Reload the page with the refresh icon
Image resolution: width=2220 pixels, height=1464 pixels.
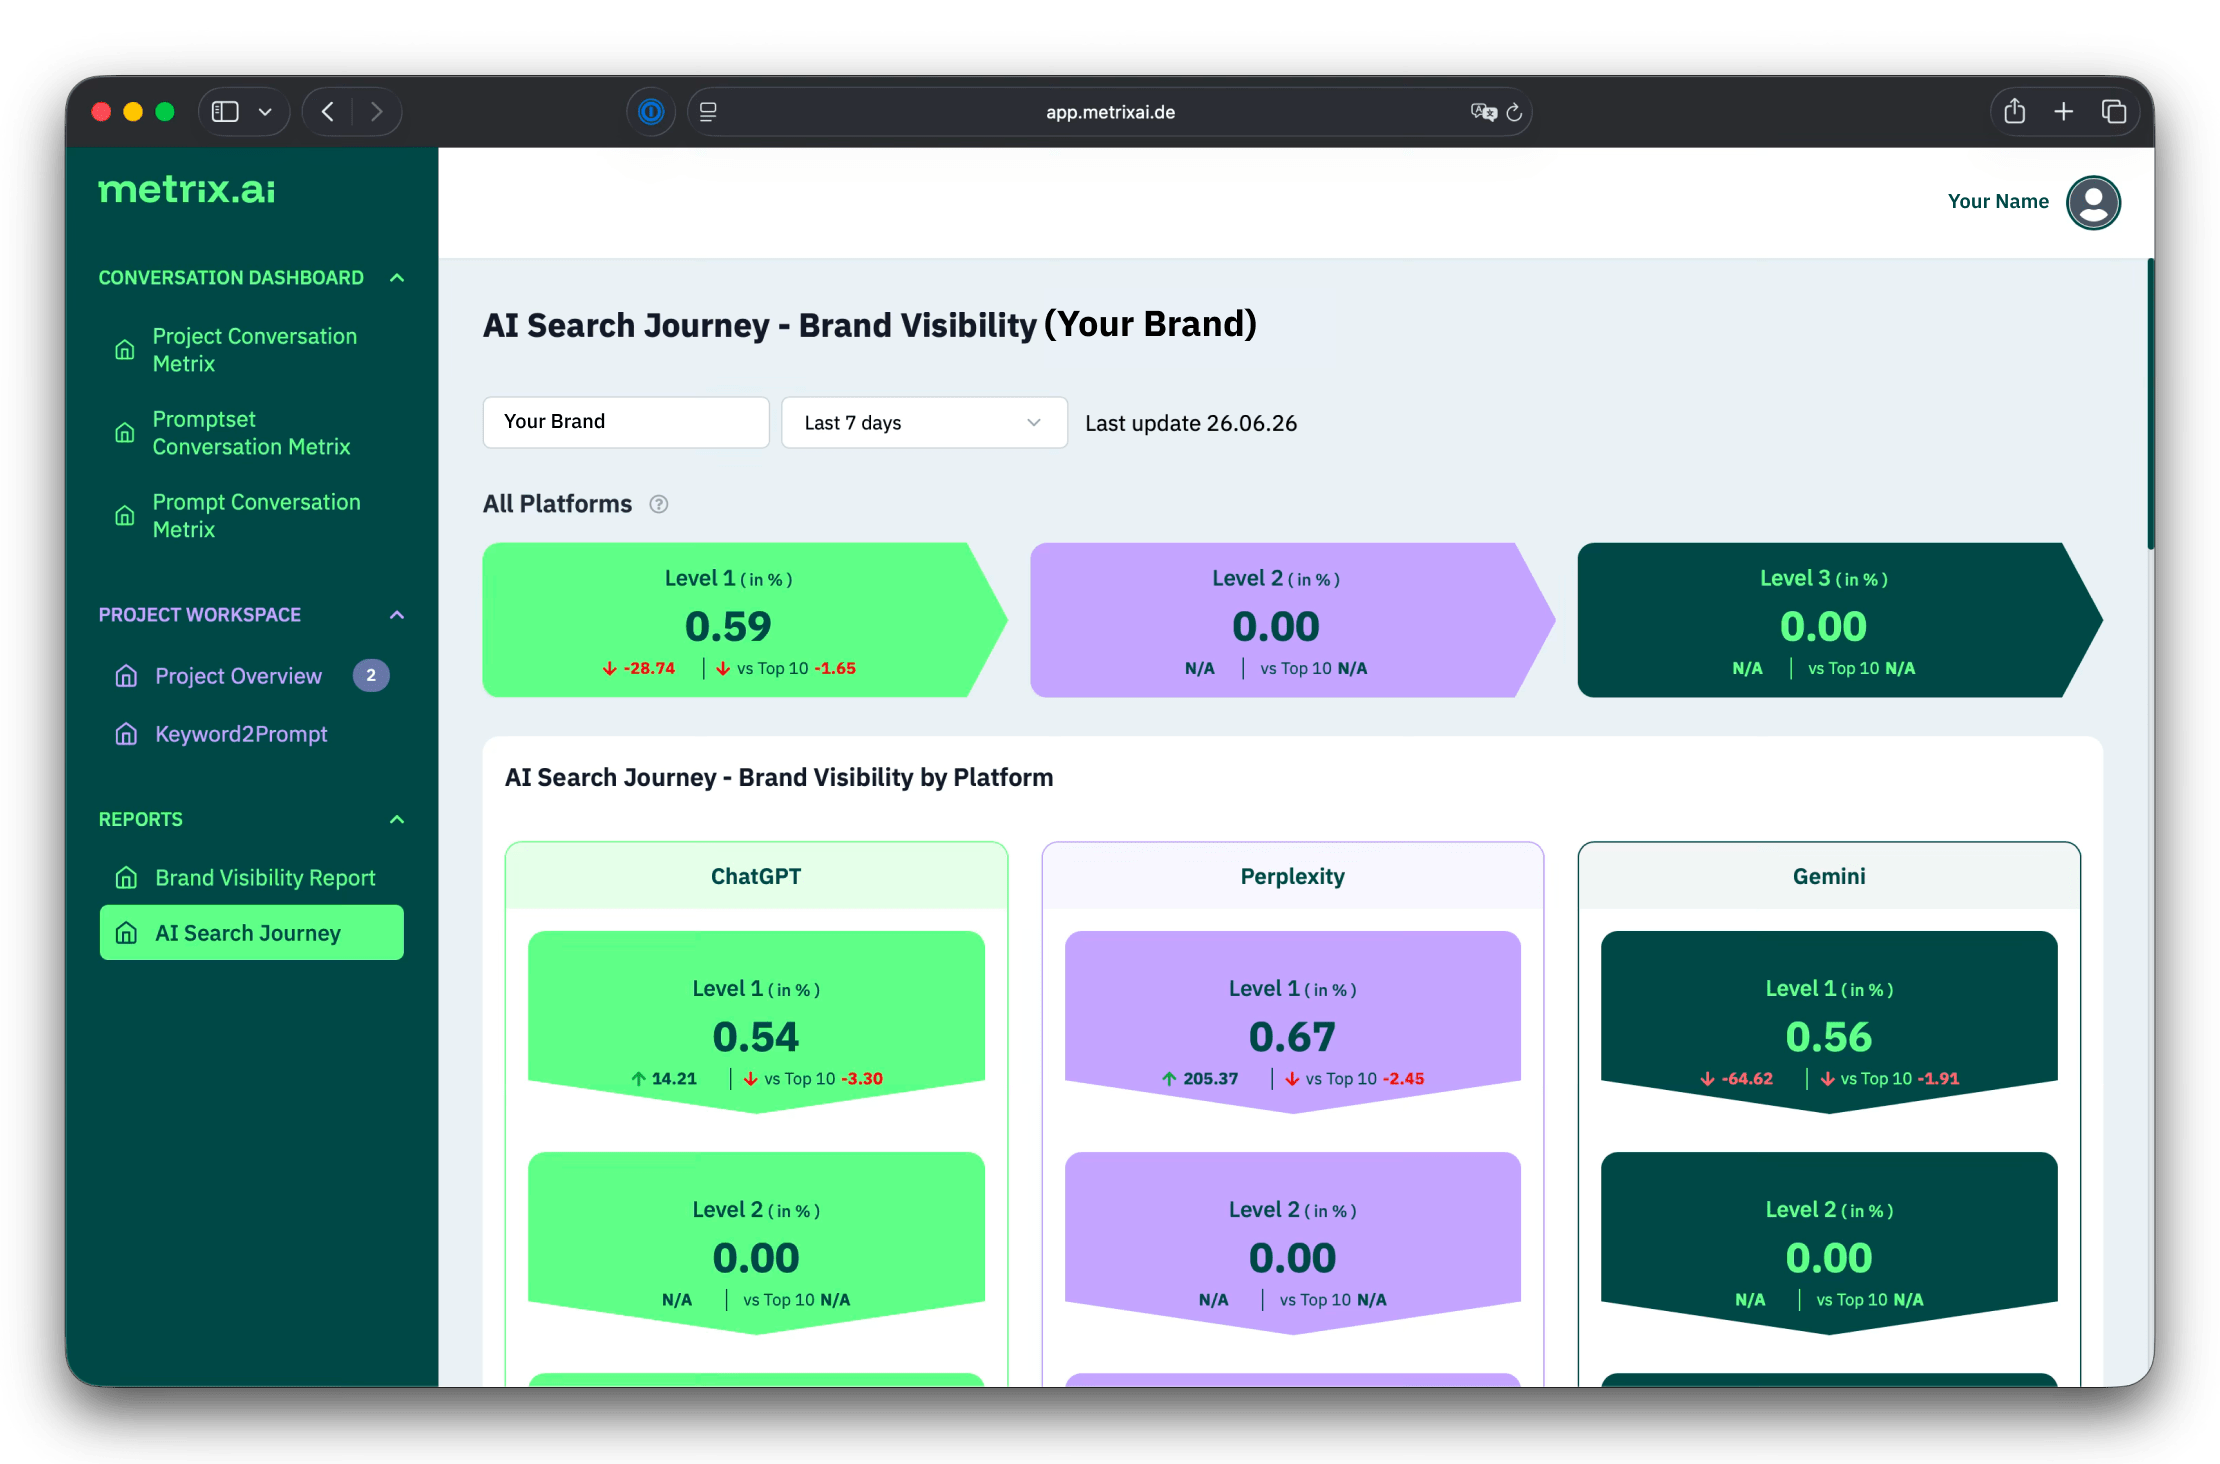pyautogui.click(x=1514, y=112)
